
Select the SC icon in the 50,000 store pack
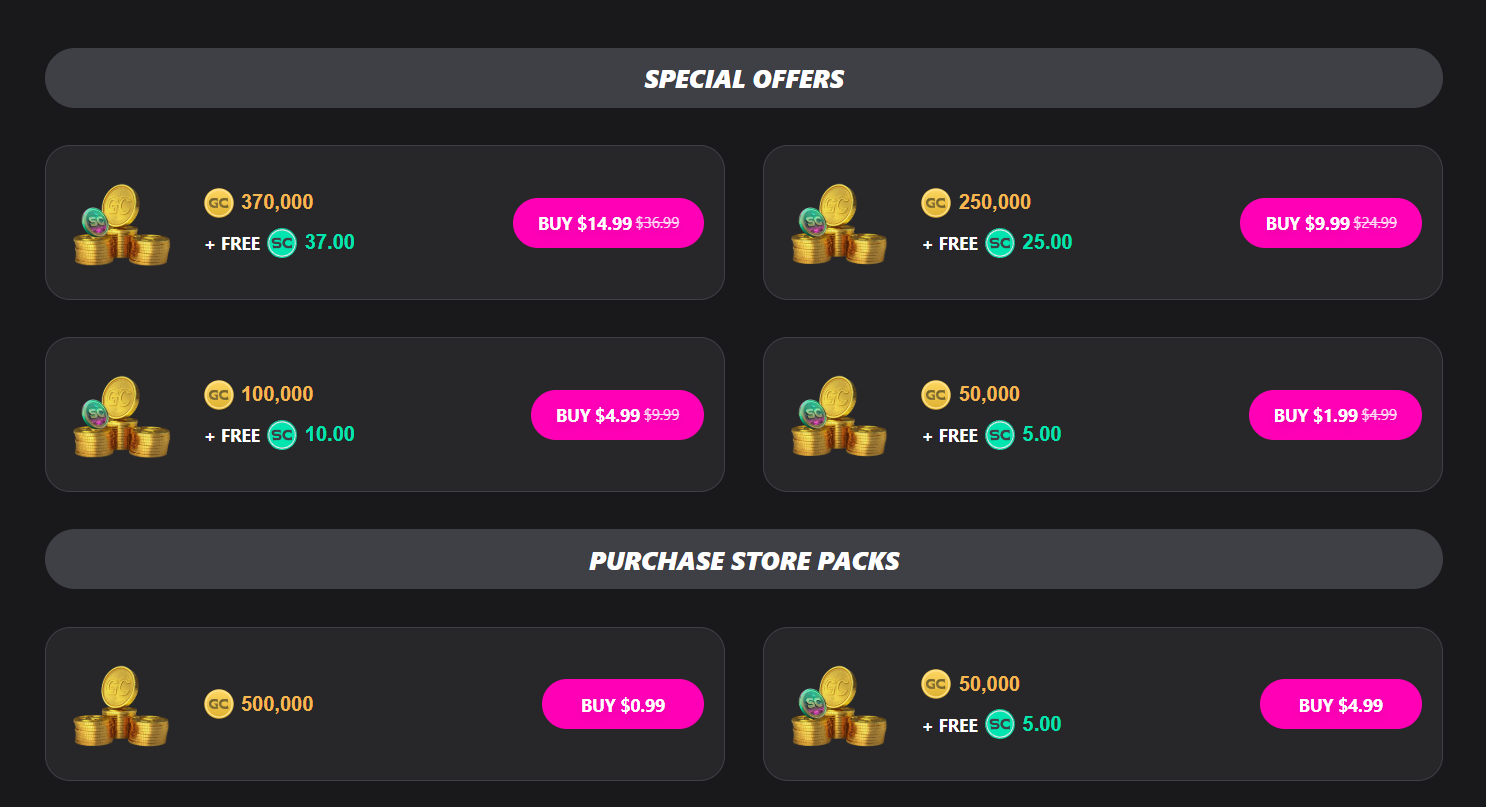[x=998, y=724]
